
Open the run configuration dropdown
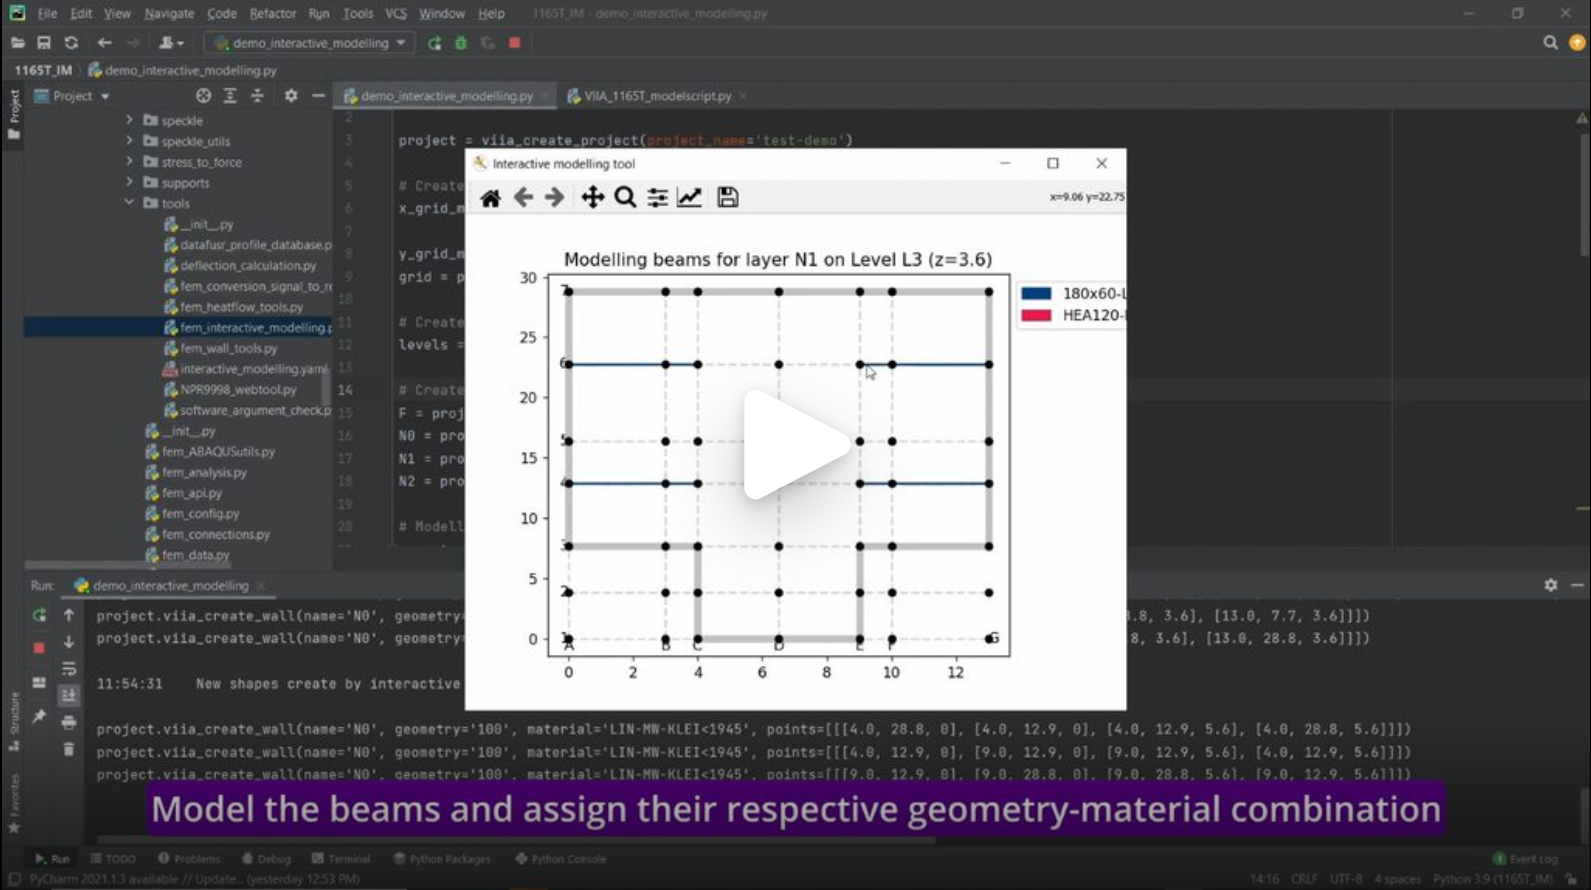click(311, 43)
